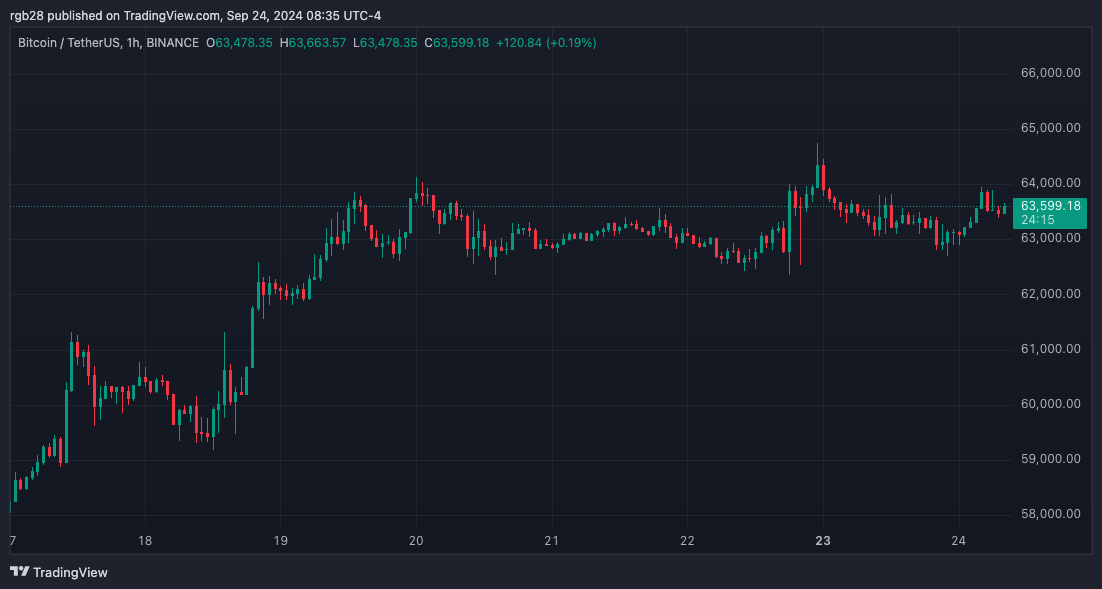Click the low price value 63,478.35
1102x589 pixels.
[386, 43]
